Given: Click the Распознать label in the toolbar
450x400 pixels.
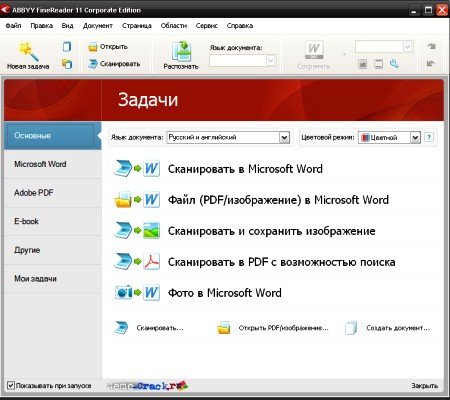Looking at the screenshot, I should (181, 67).
